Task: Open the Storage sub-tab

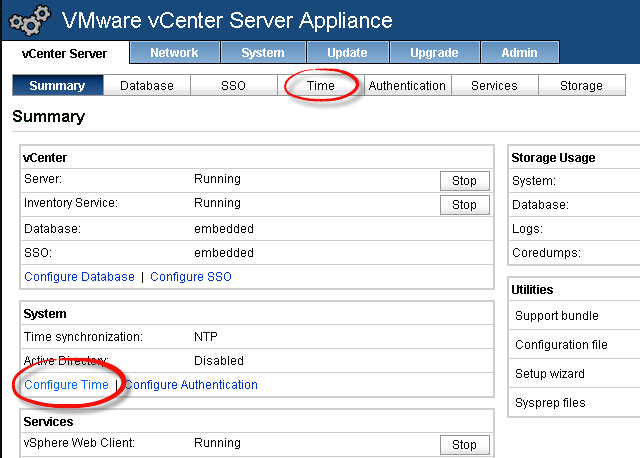Action: pos(582,85)
